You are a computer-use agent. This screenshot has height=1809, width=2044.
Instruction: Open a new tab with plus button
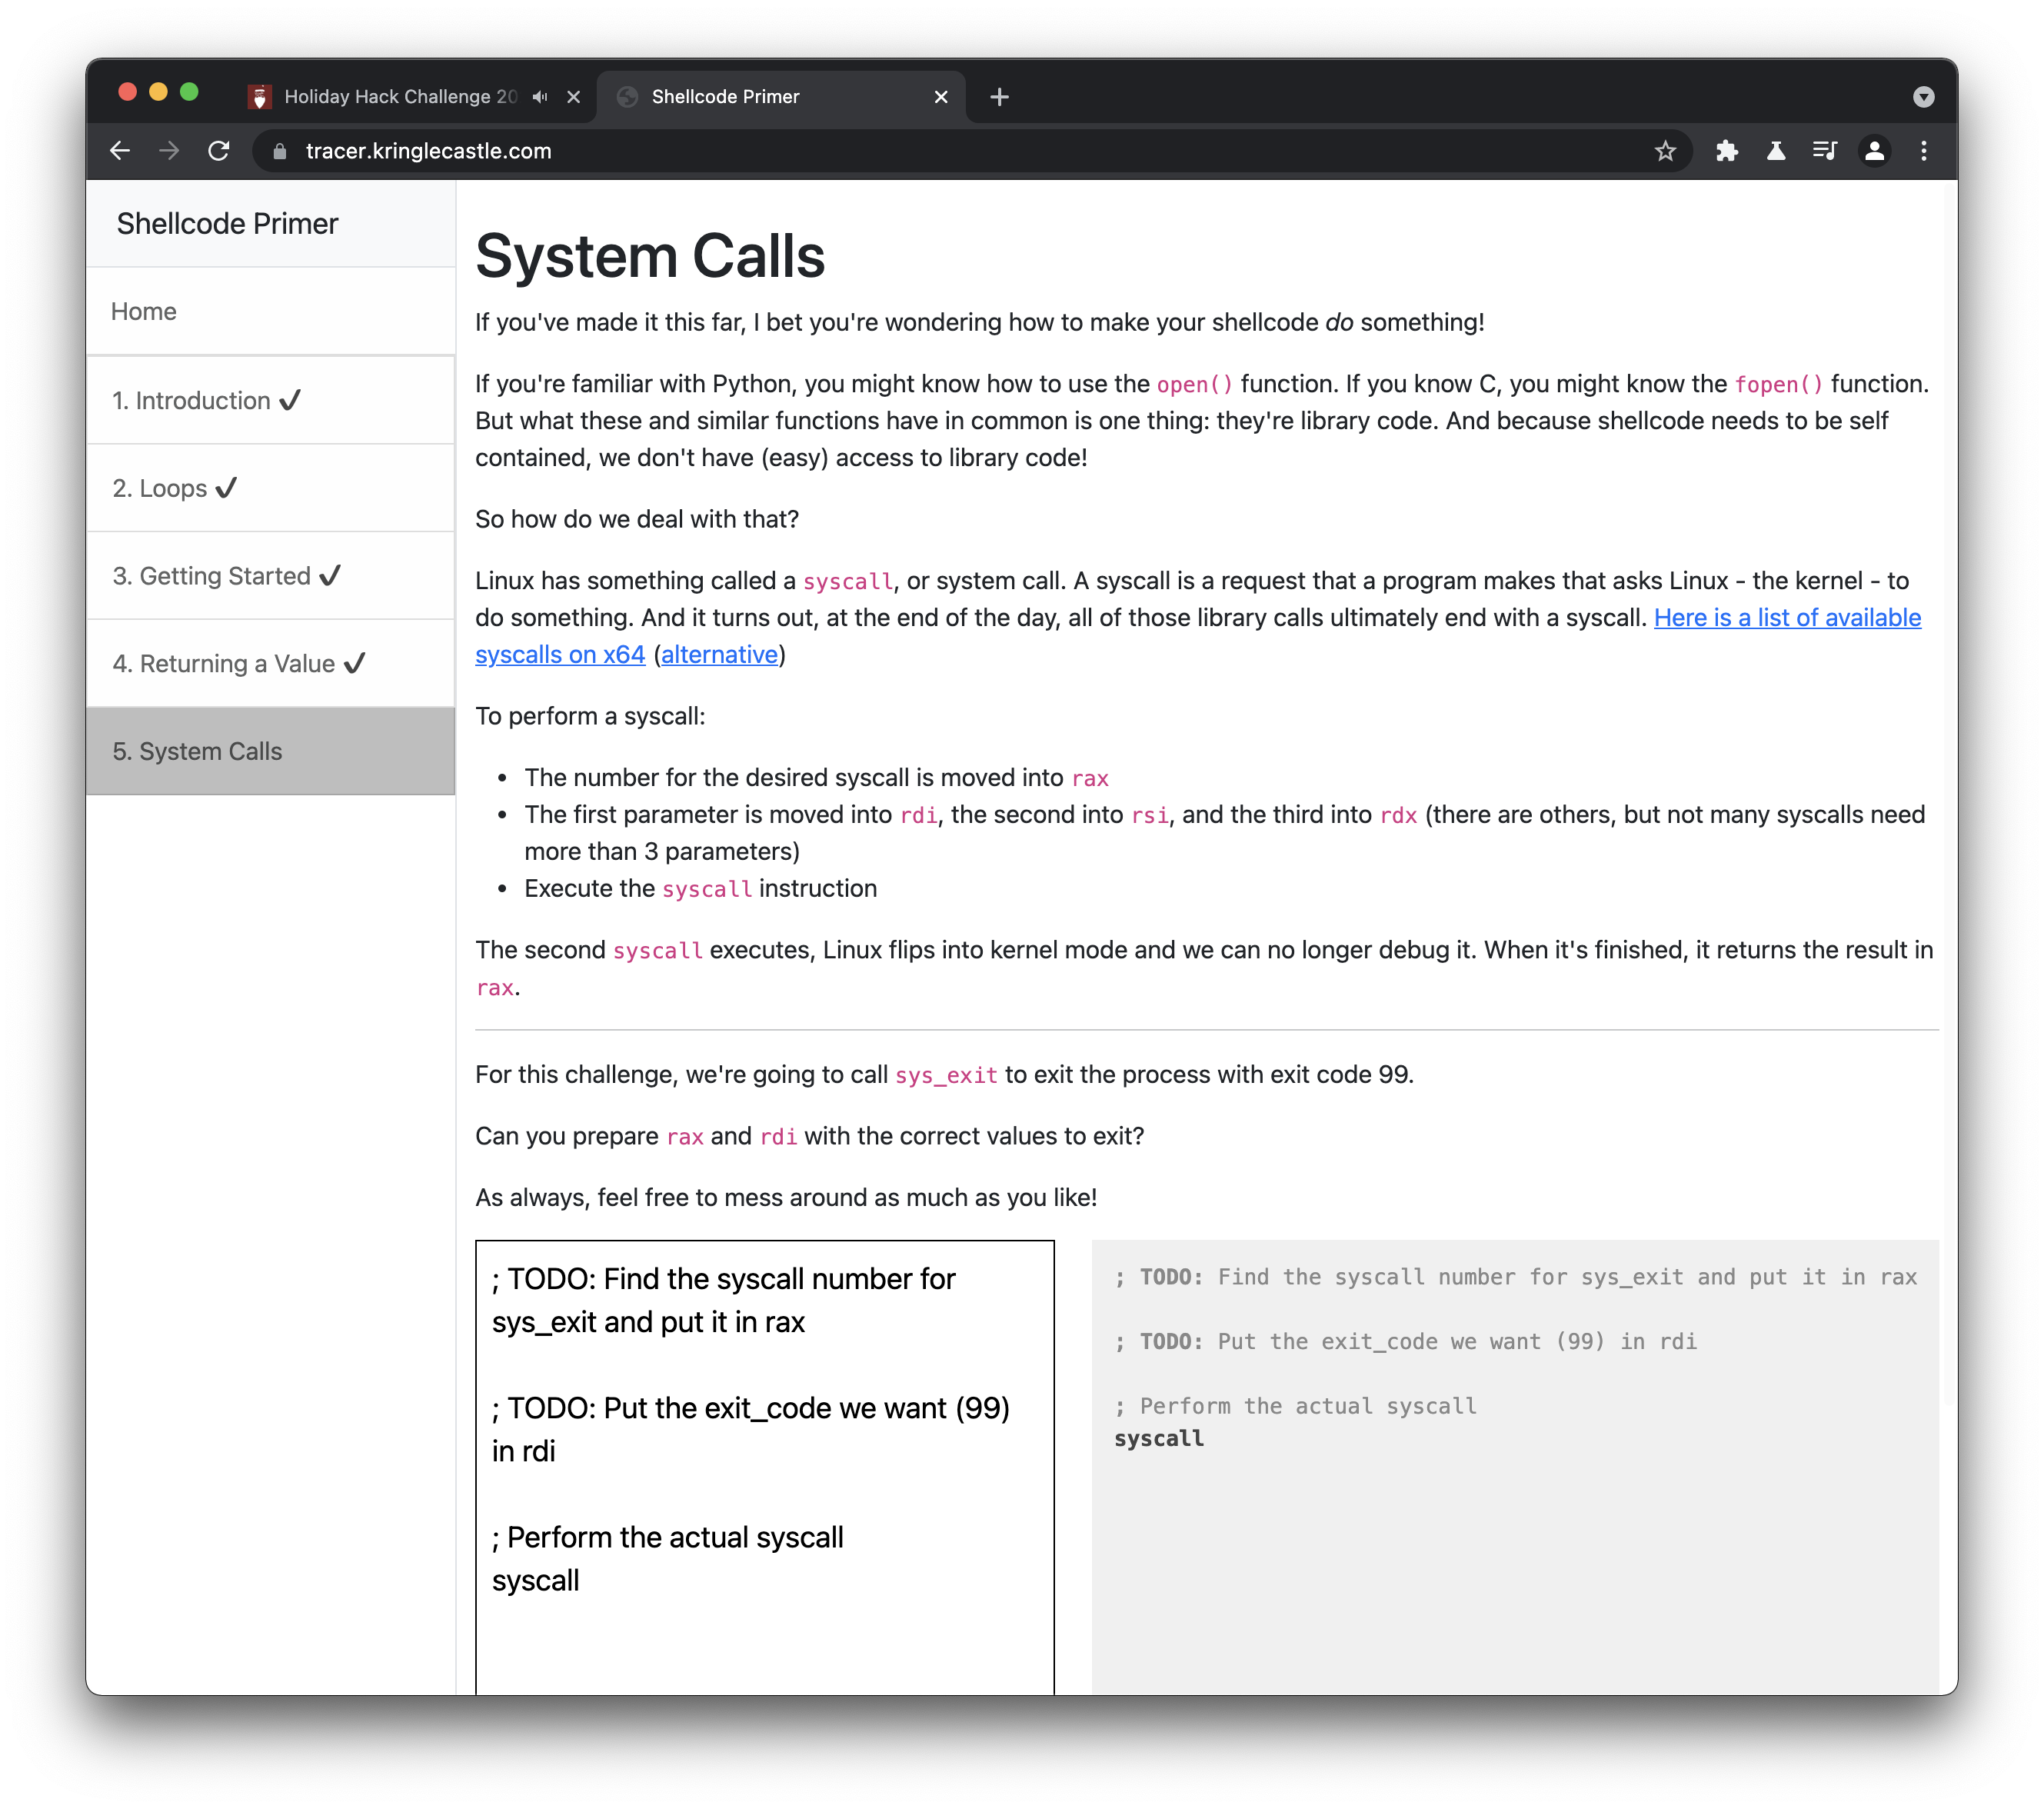999,97
